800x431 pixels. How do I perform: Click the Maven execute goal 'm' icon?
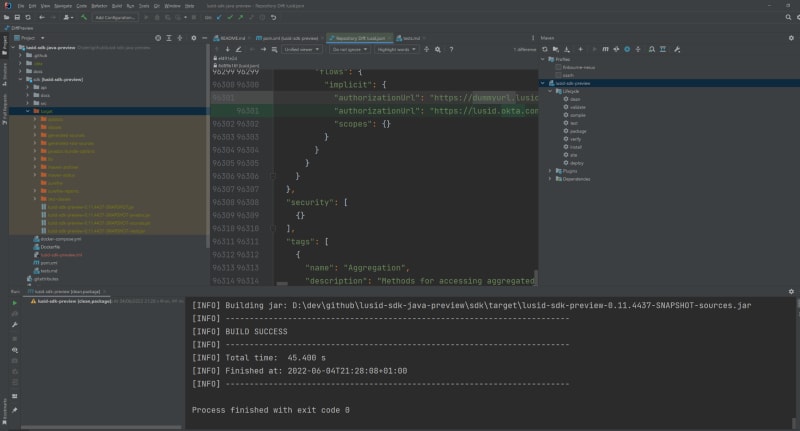click(x=605, y=49)
